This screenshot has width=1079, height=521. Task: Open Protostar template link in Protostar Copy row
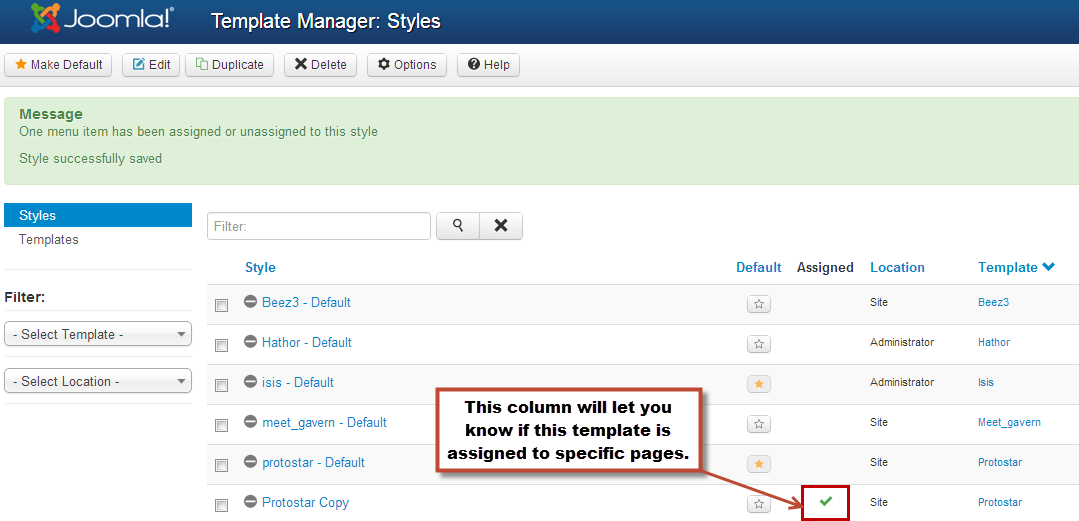1001,502
